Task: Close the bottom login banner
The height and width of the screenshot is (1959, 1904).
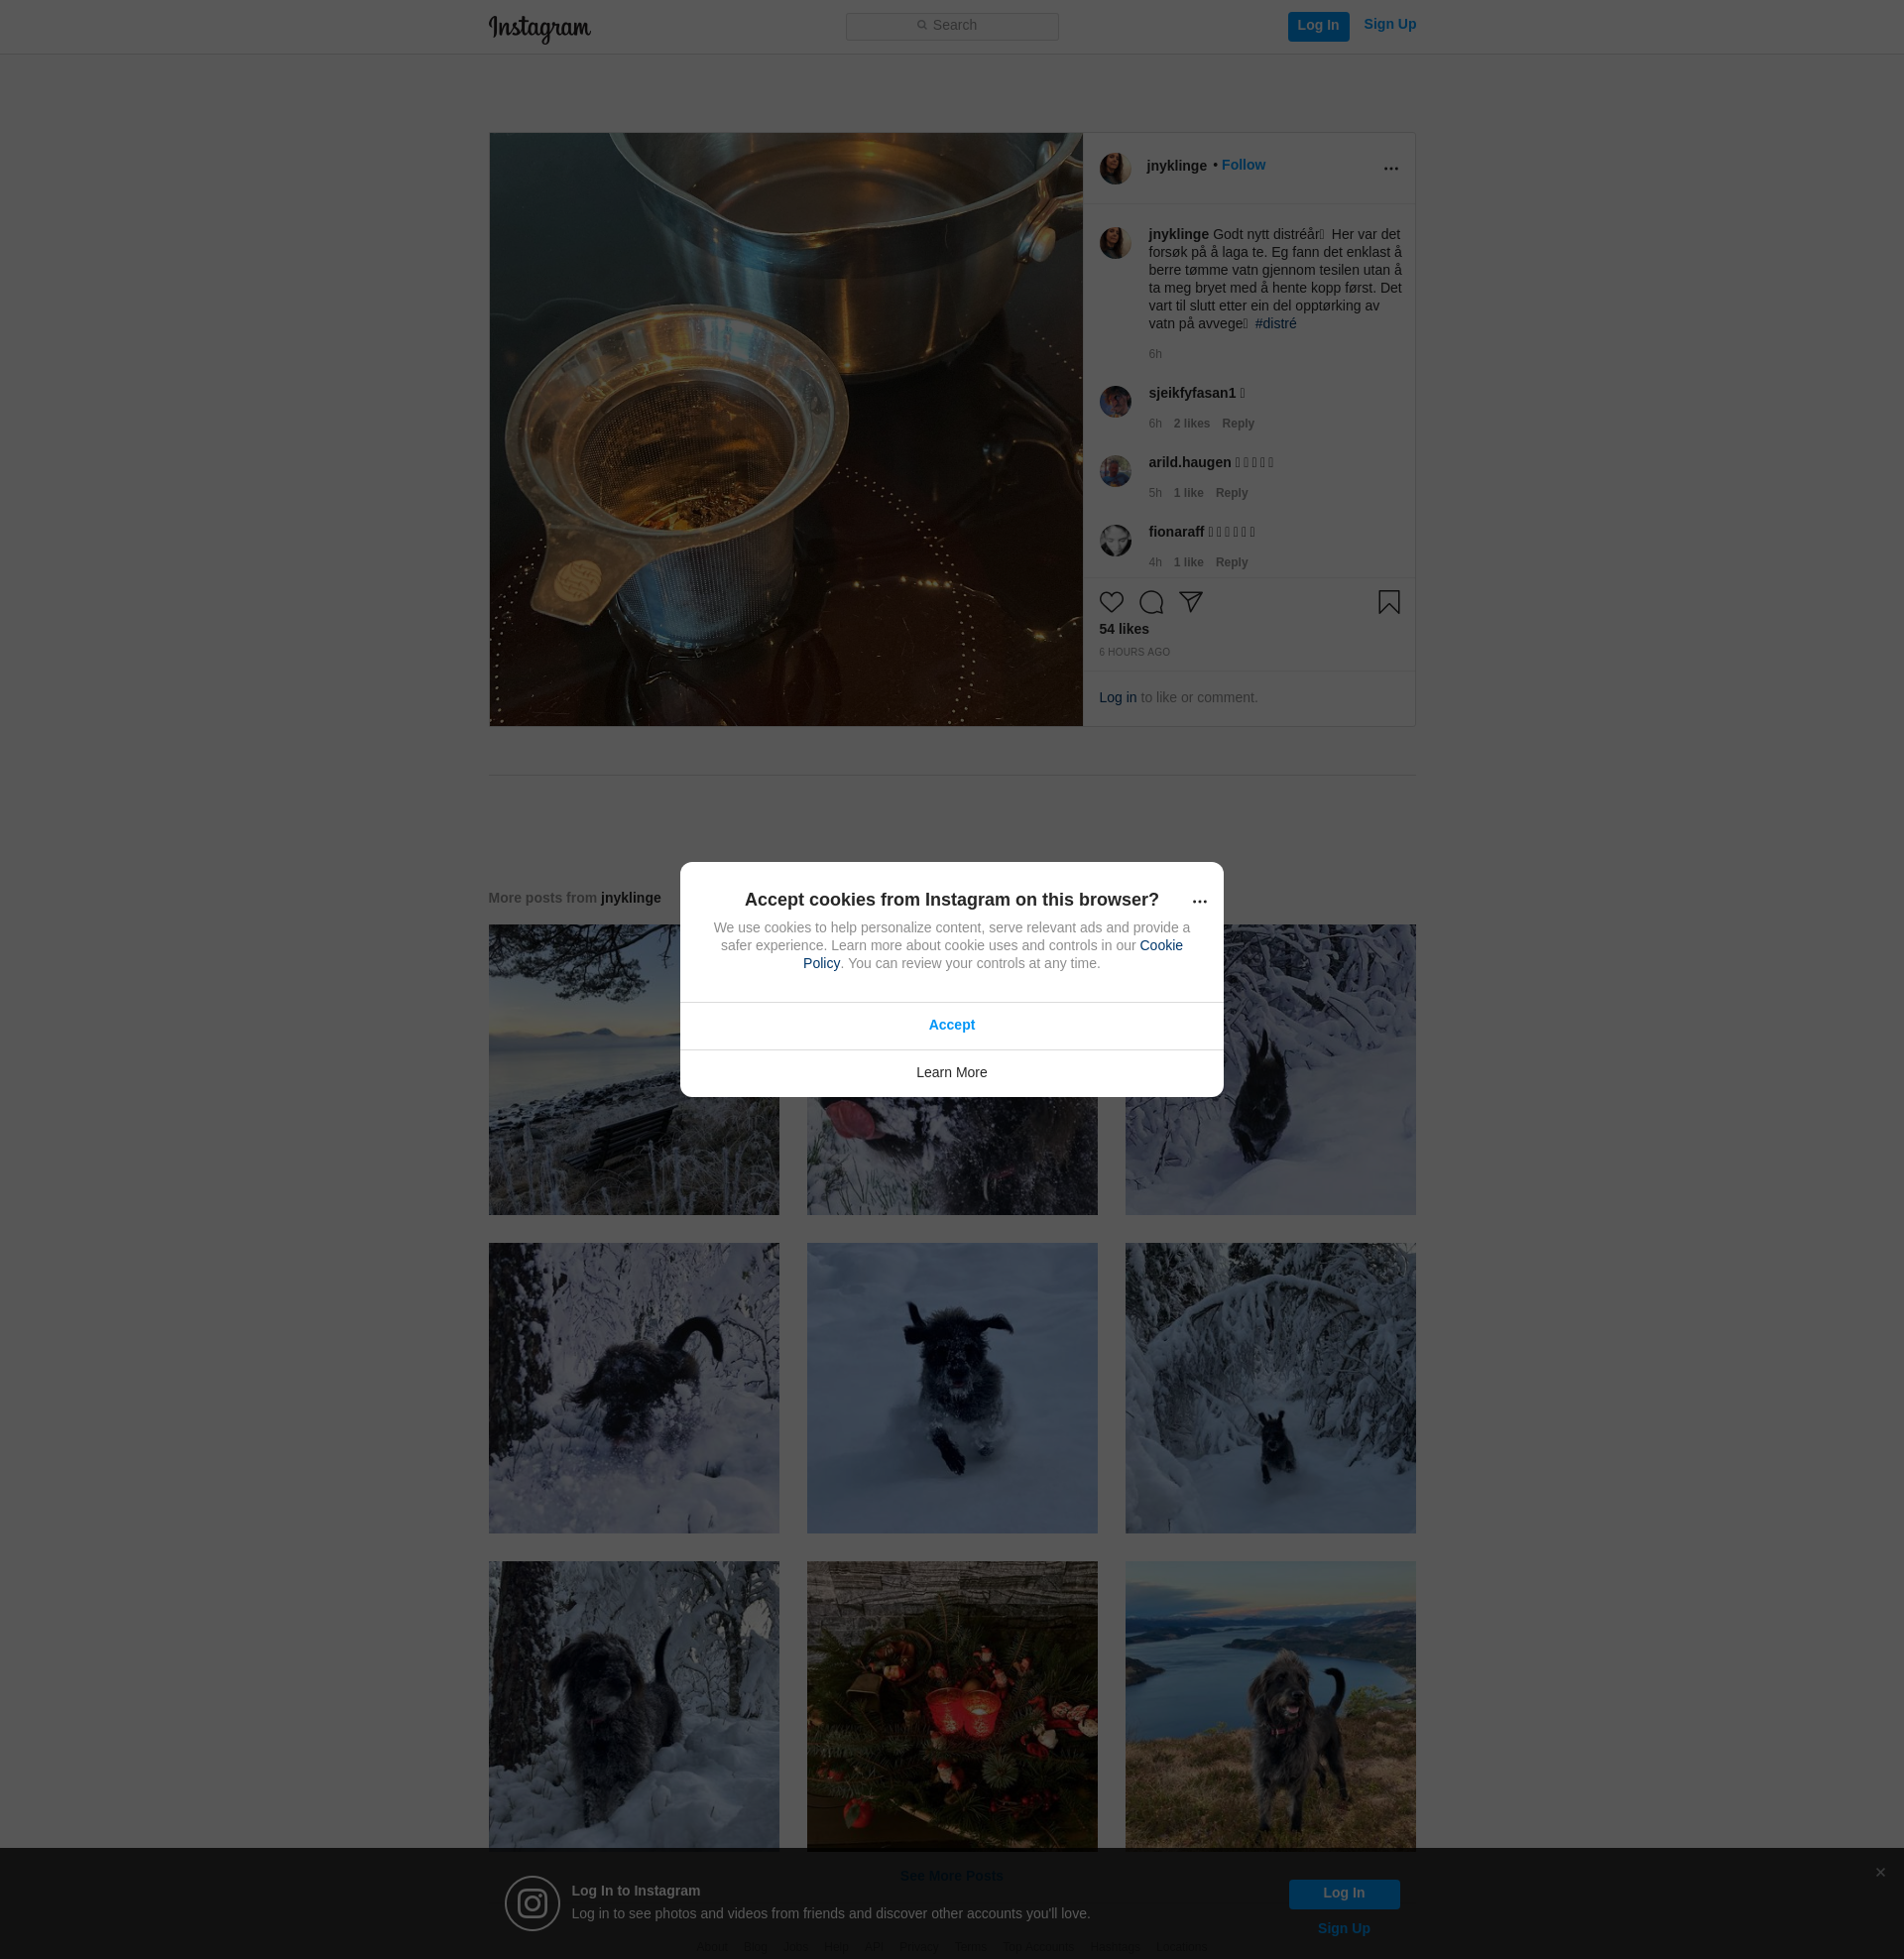Action: point(1880,1872)
